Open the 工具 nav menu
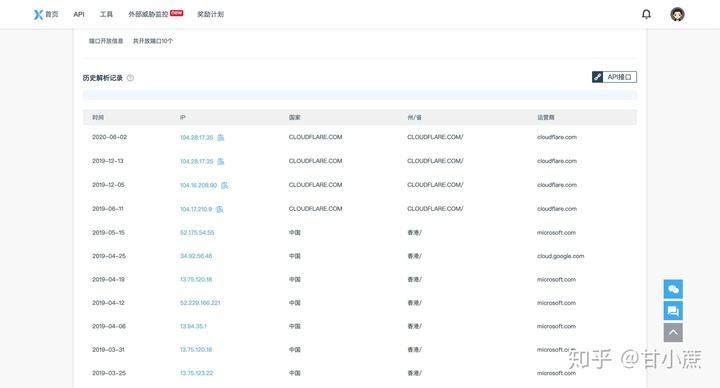This screenshot has width=720, height=388. coord(106,14)
